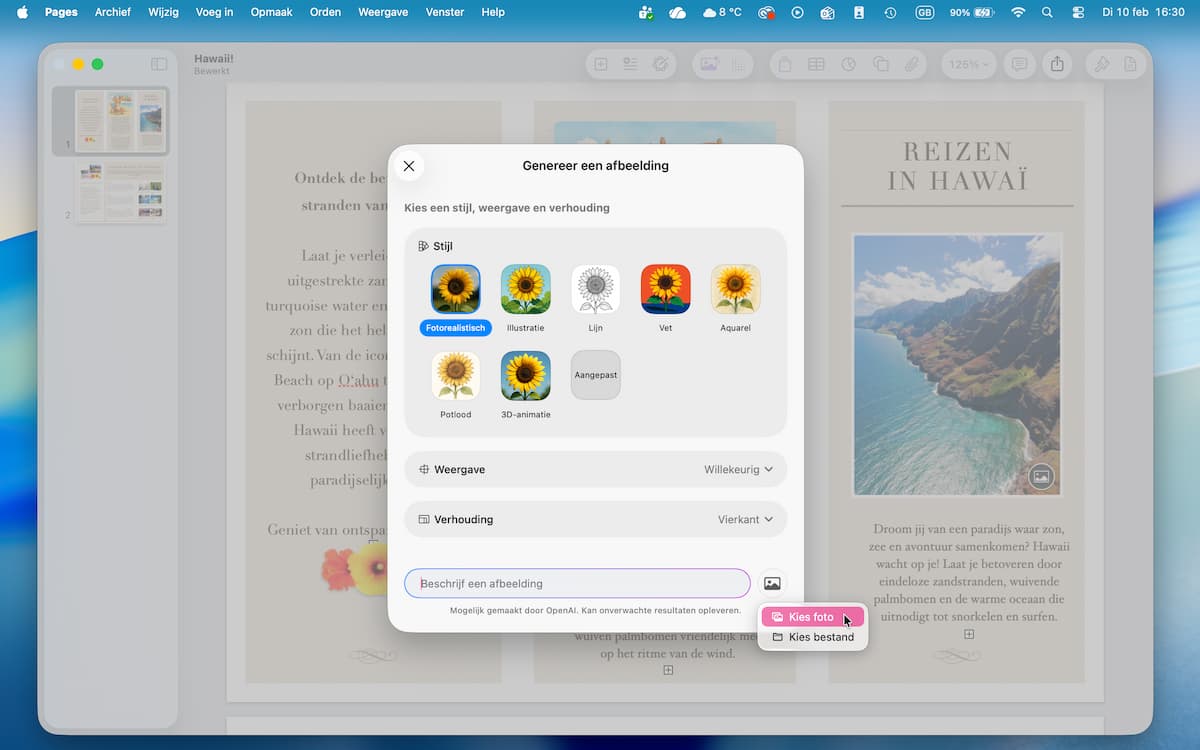Screen dimensions: 1200x750
Task: Choose 'Kies foto' from popup menu
Action: tap(811, 617)
